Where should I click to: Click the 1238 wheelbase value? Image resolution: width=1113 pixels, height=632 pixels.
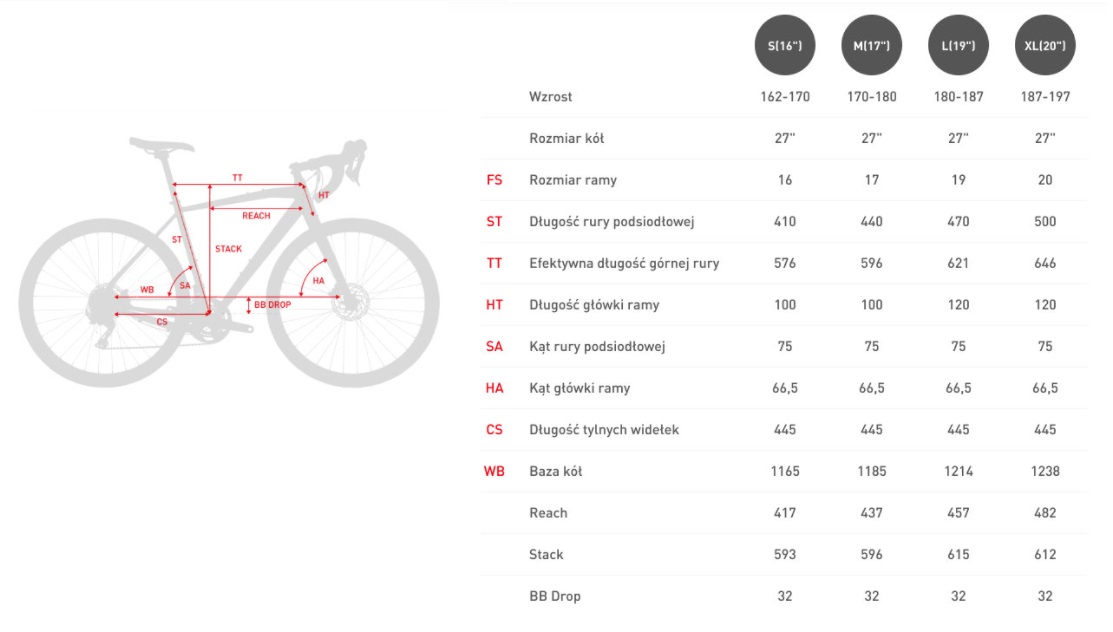coord(1045,471)
